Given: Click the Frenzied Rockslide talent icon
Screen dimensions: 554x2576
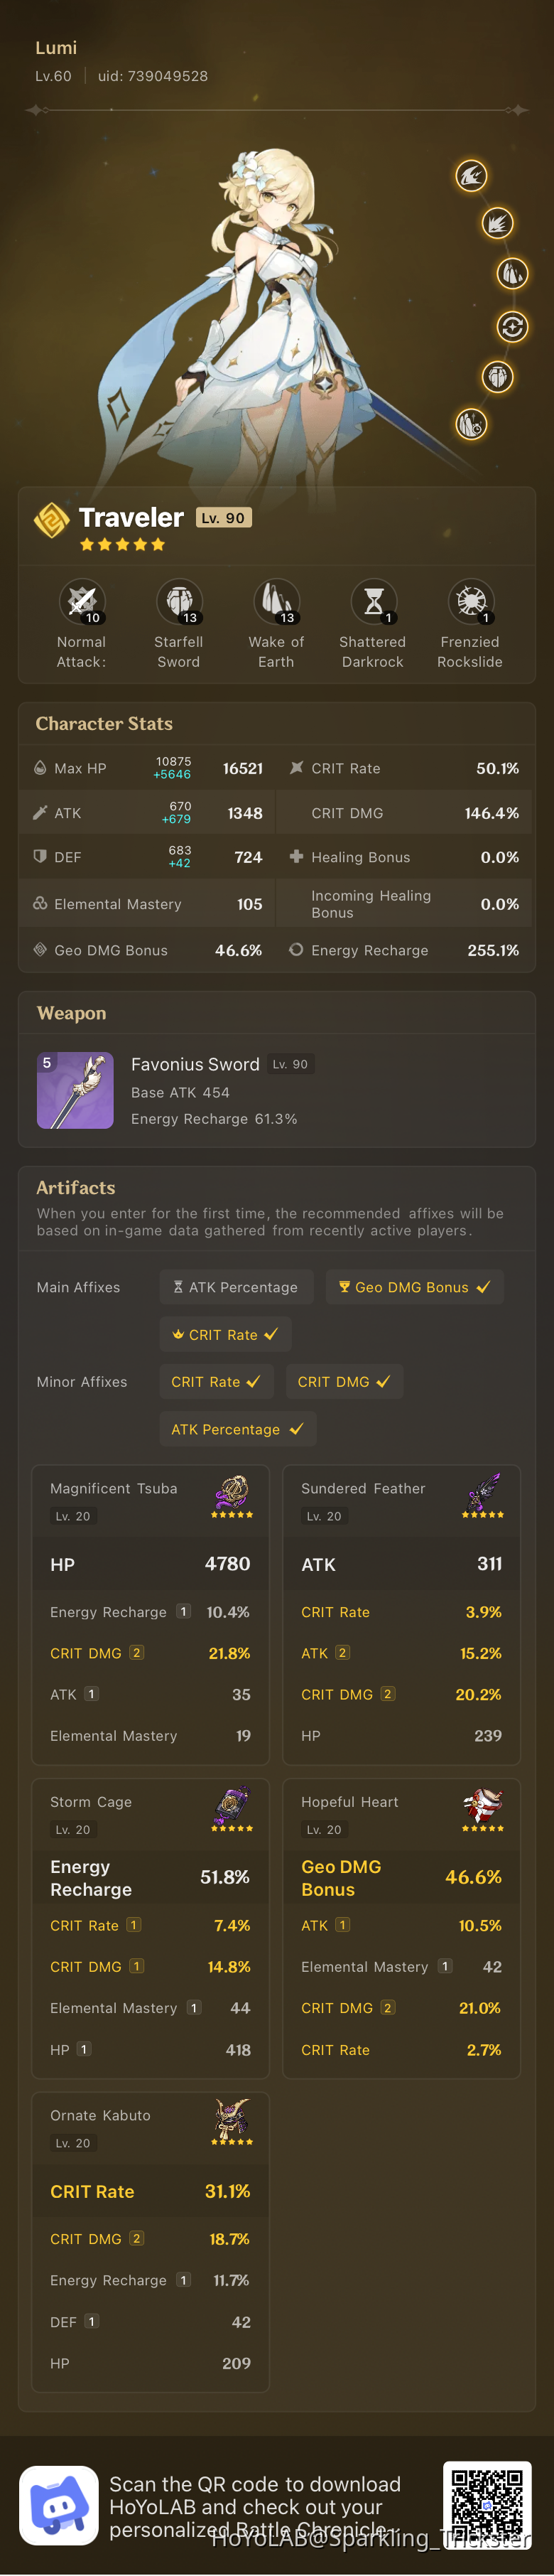Looking at the screenshot, I should coord(470,601).
